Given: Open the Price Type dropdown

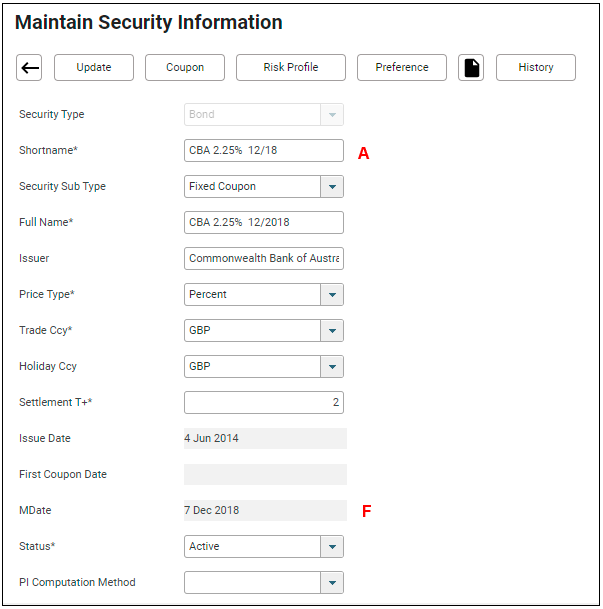Looking at the screenshot, I should click(332, 295).
